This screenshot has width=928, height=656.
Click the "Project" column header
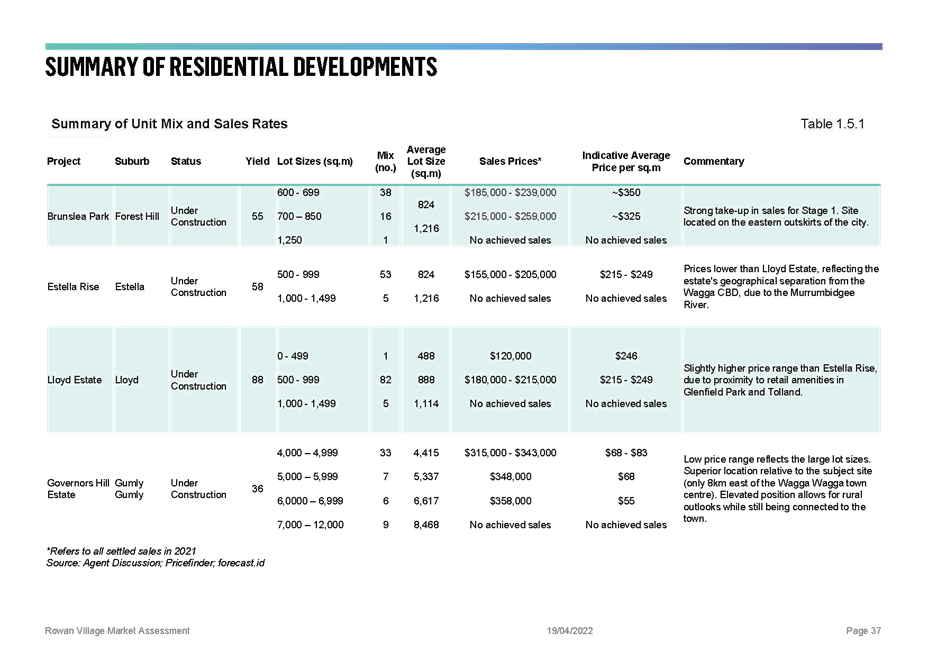pyautogui.click(x=63, y=161)
